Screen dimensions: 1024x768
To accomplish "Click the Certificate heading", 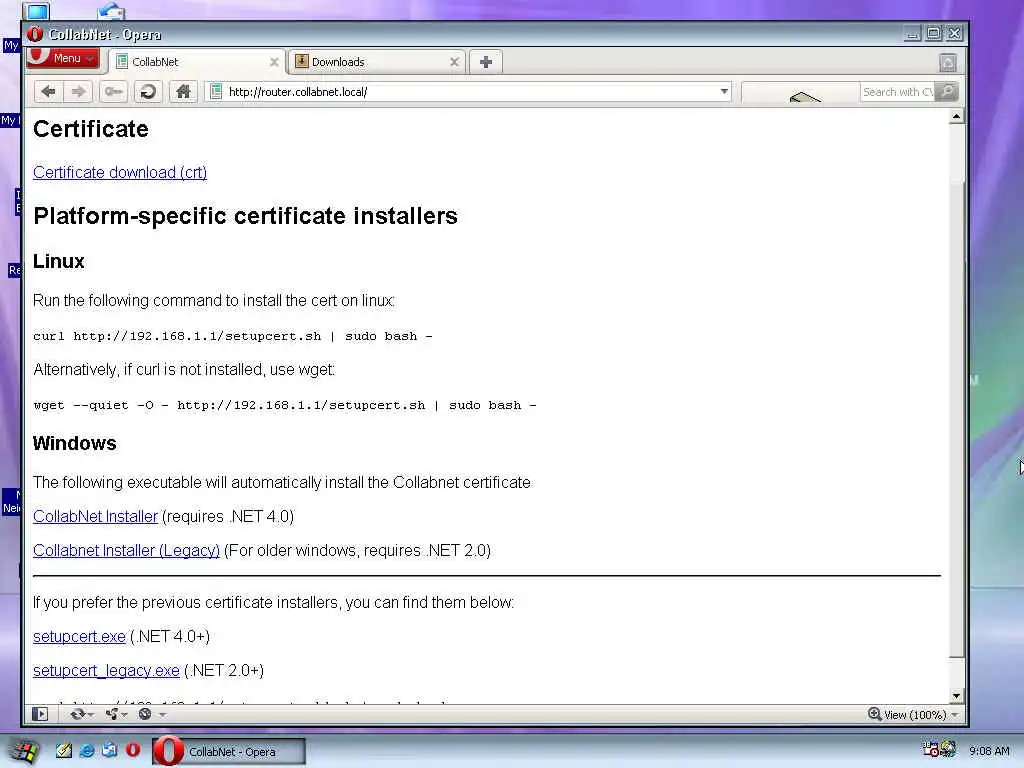I will point(91,129).
